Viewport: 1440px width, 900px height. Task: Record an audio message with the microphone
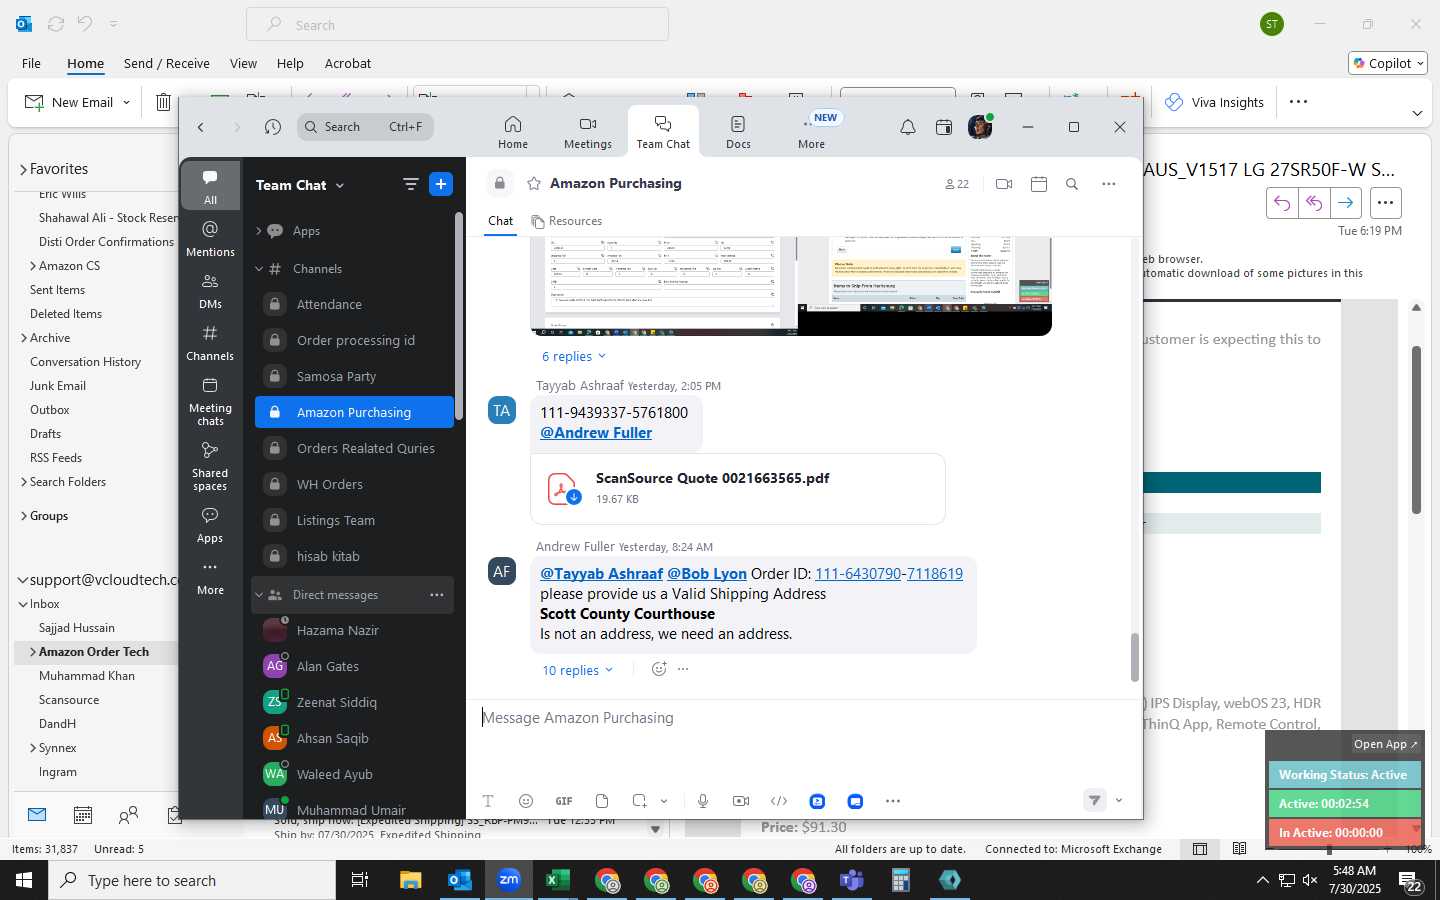pyautogui.click(x=703, y=801)
